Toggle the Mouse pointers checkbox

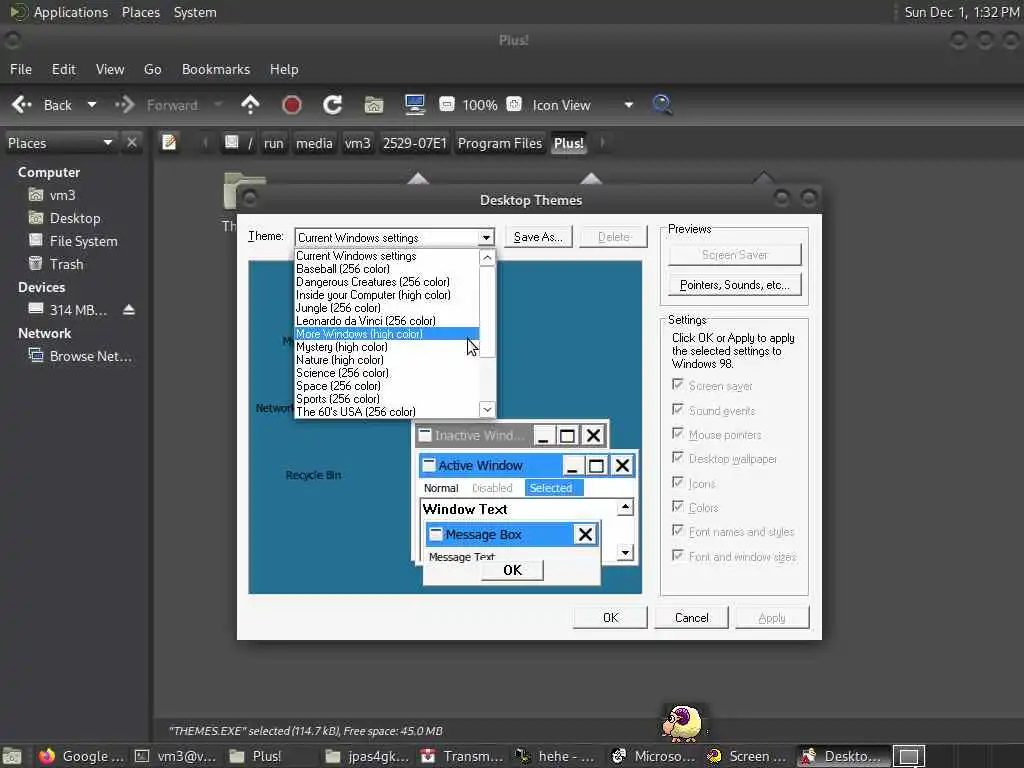[x=678, y=434]
